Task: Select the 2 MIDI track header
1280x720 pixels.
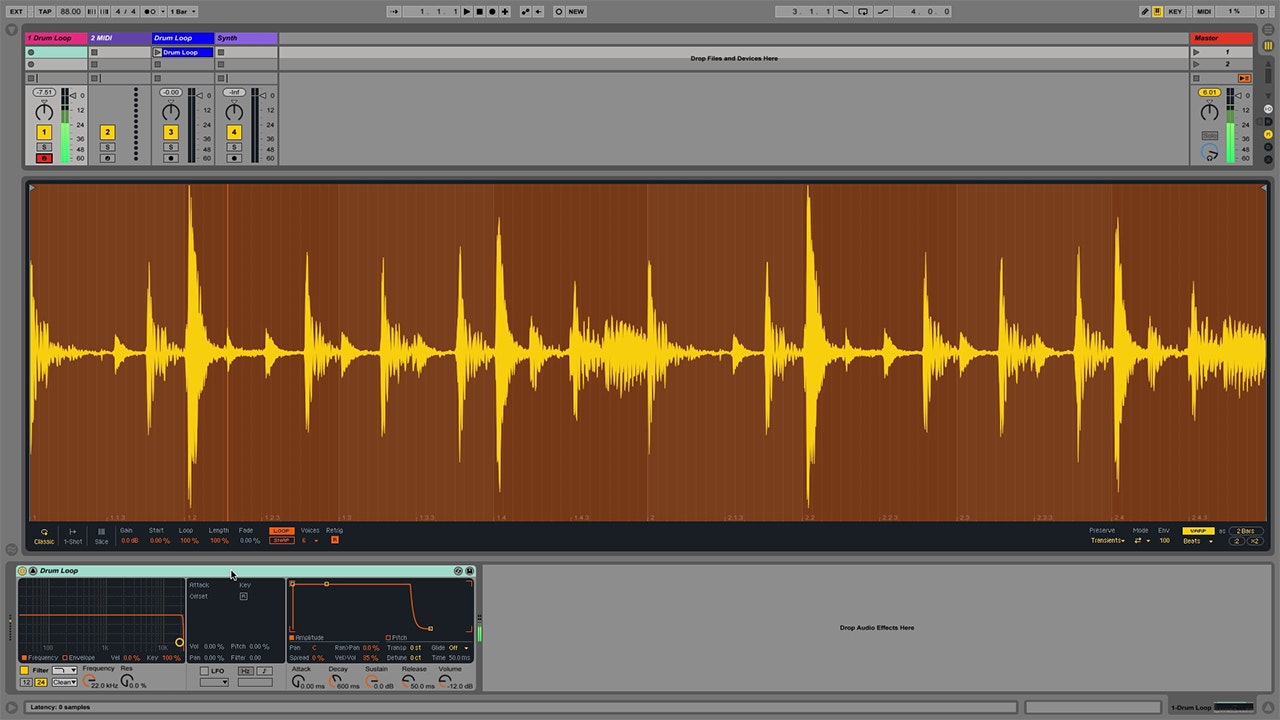Action: [x=118, y=37]
